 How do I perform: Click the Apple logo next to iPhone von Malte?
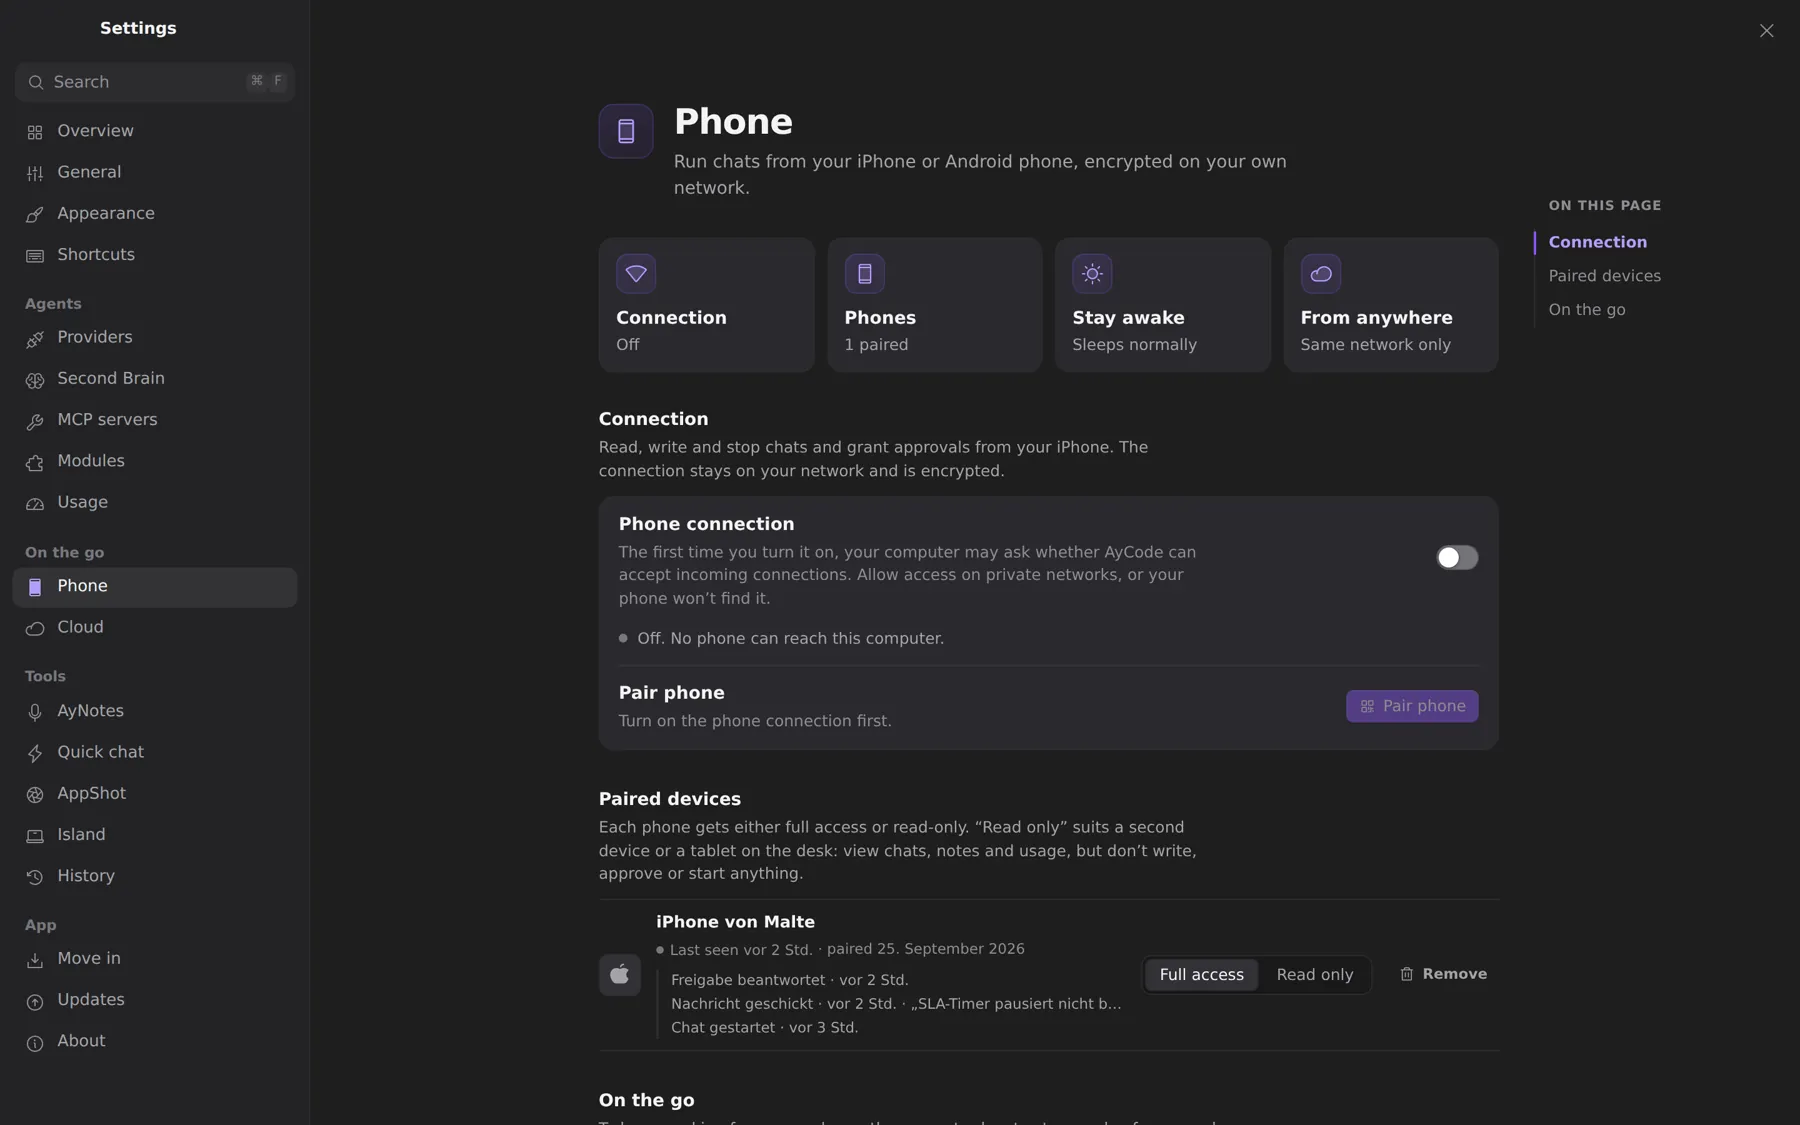click(x=620, y=974)
